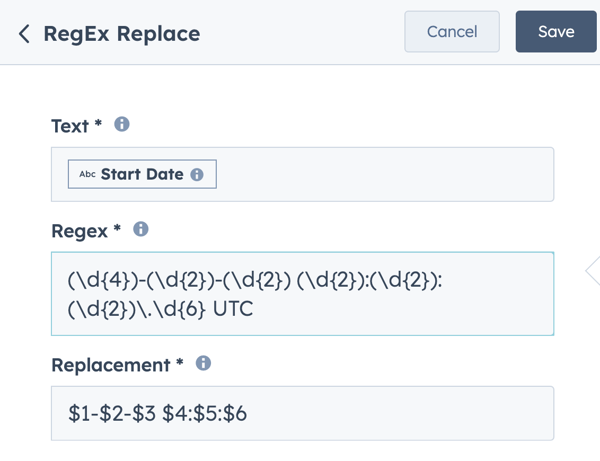The image size is (600, 461).
Task: Select the Start Date token
Action: click(x=142, y=174)
